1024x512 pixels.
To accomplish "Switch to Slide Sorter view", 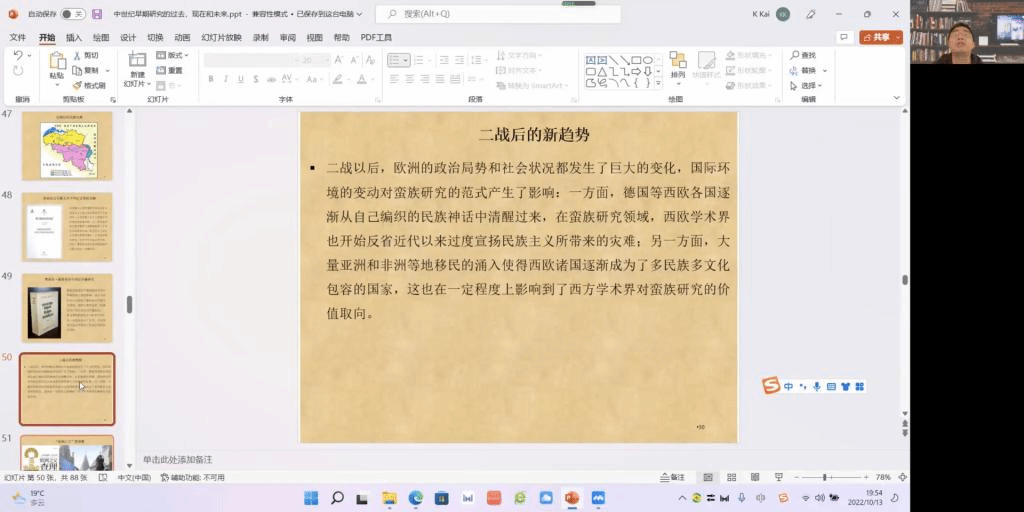I will [x=729, y=478].
